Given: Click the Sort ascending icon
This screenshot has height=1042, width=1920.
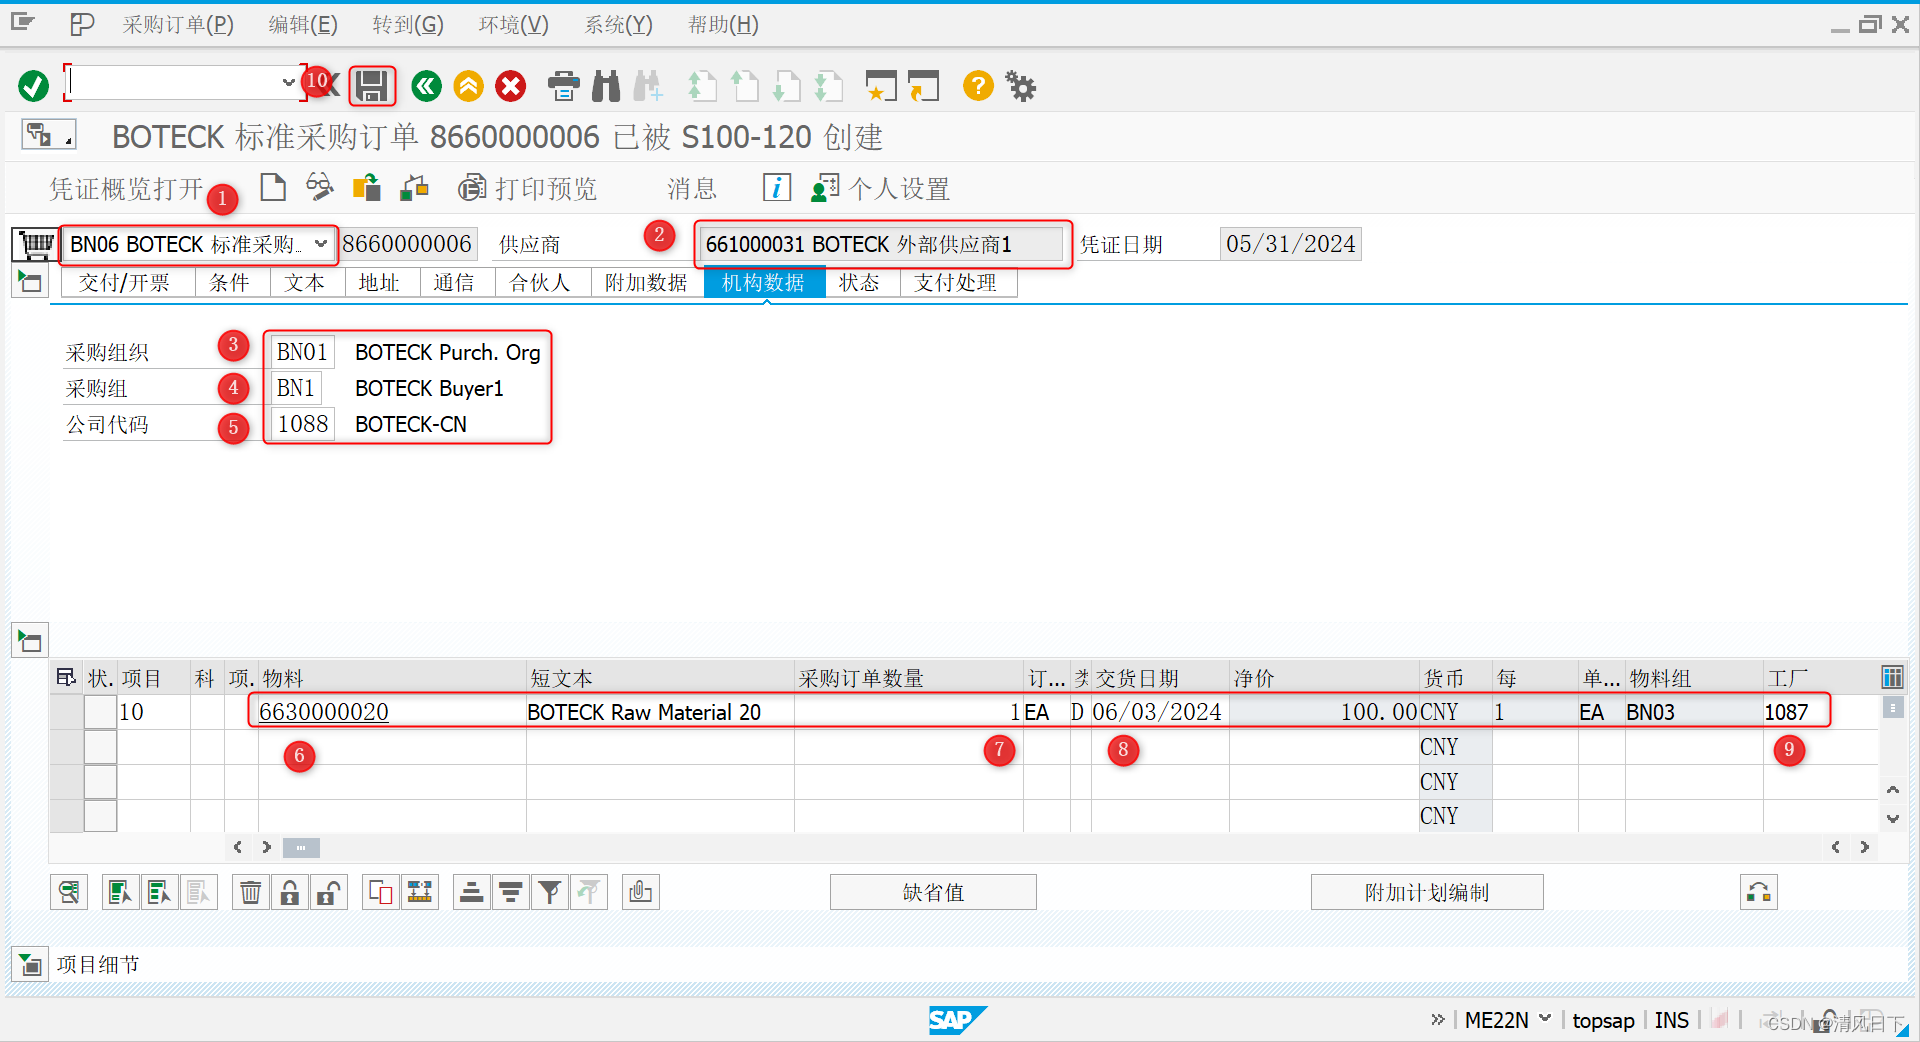Looking at the screenshot, I should 472,892.
